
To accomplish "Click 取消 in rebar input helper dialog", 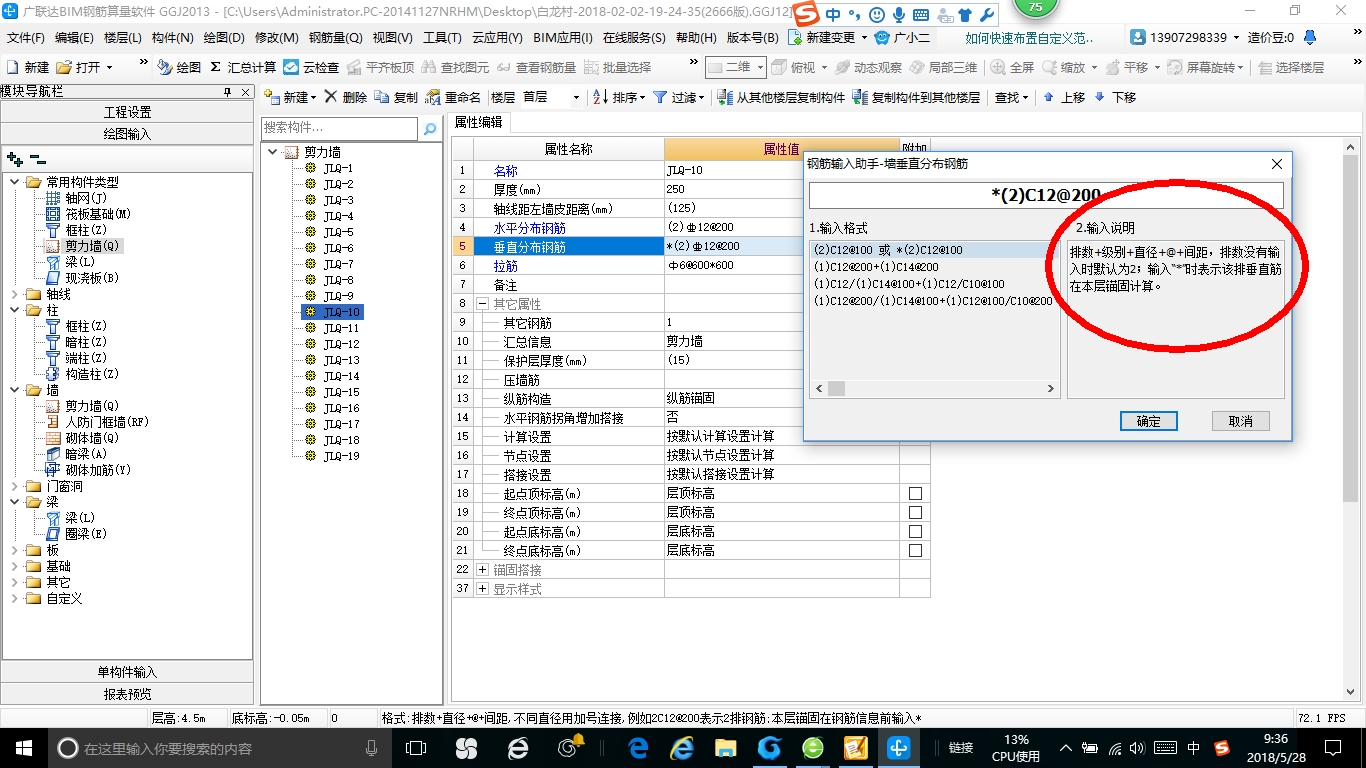I will 1240,421.
